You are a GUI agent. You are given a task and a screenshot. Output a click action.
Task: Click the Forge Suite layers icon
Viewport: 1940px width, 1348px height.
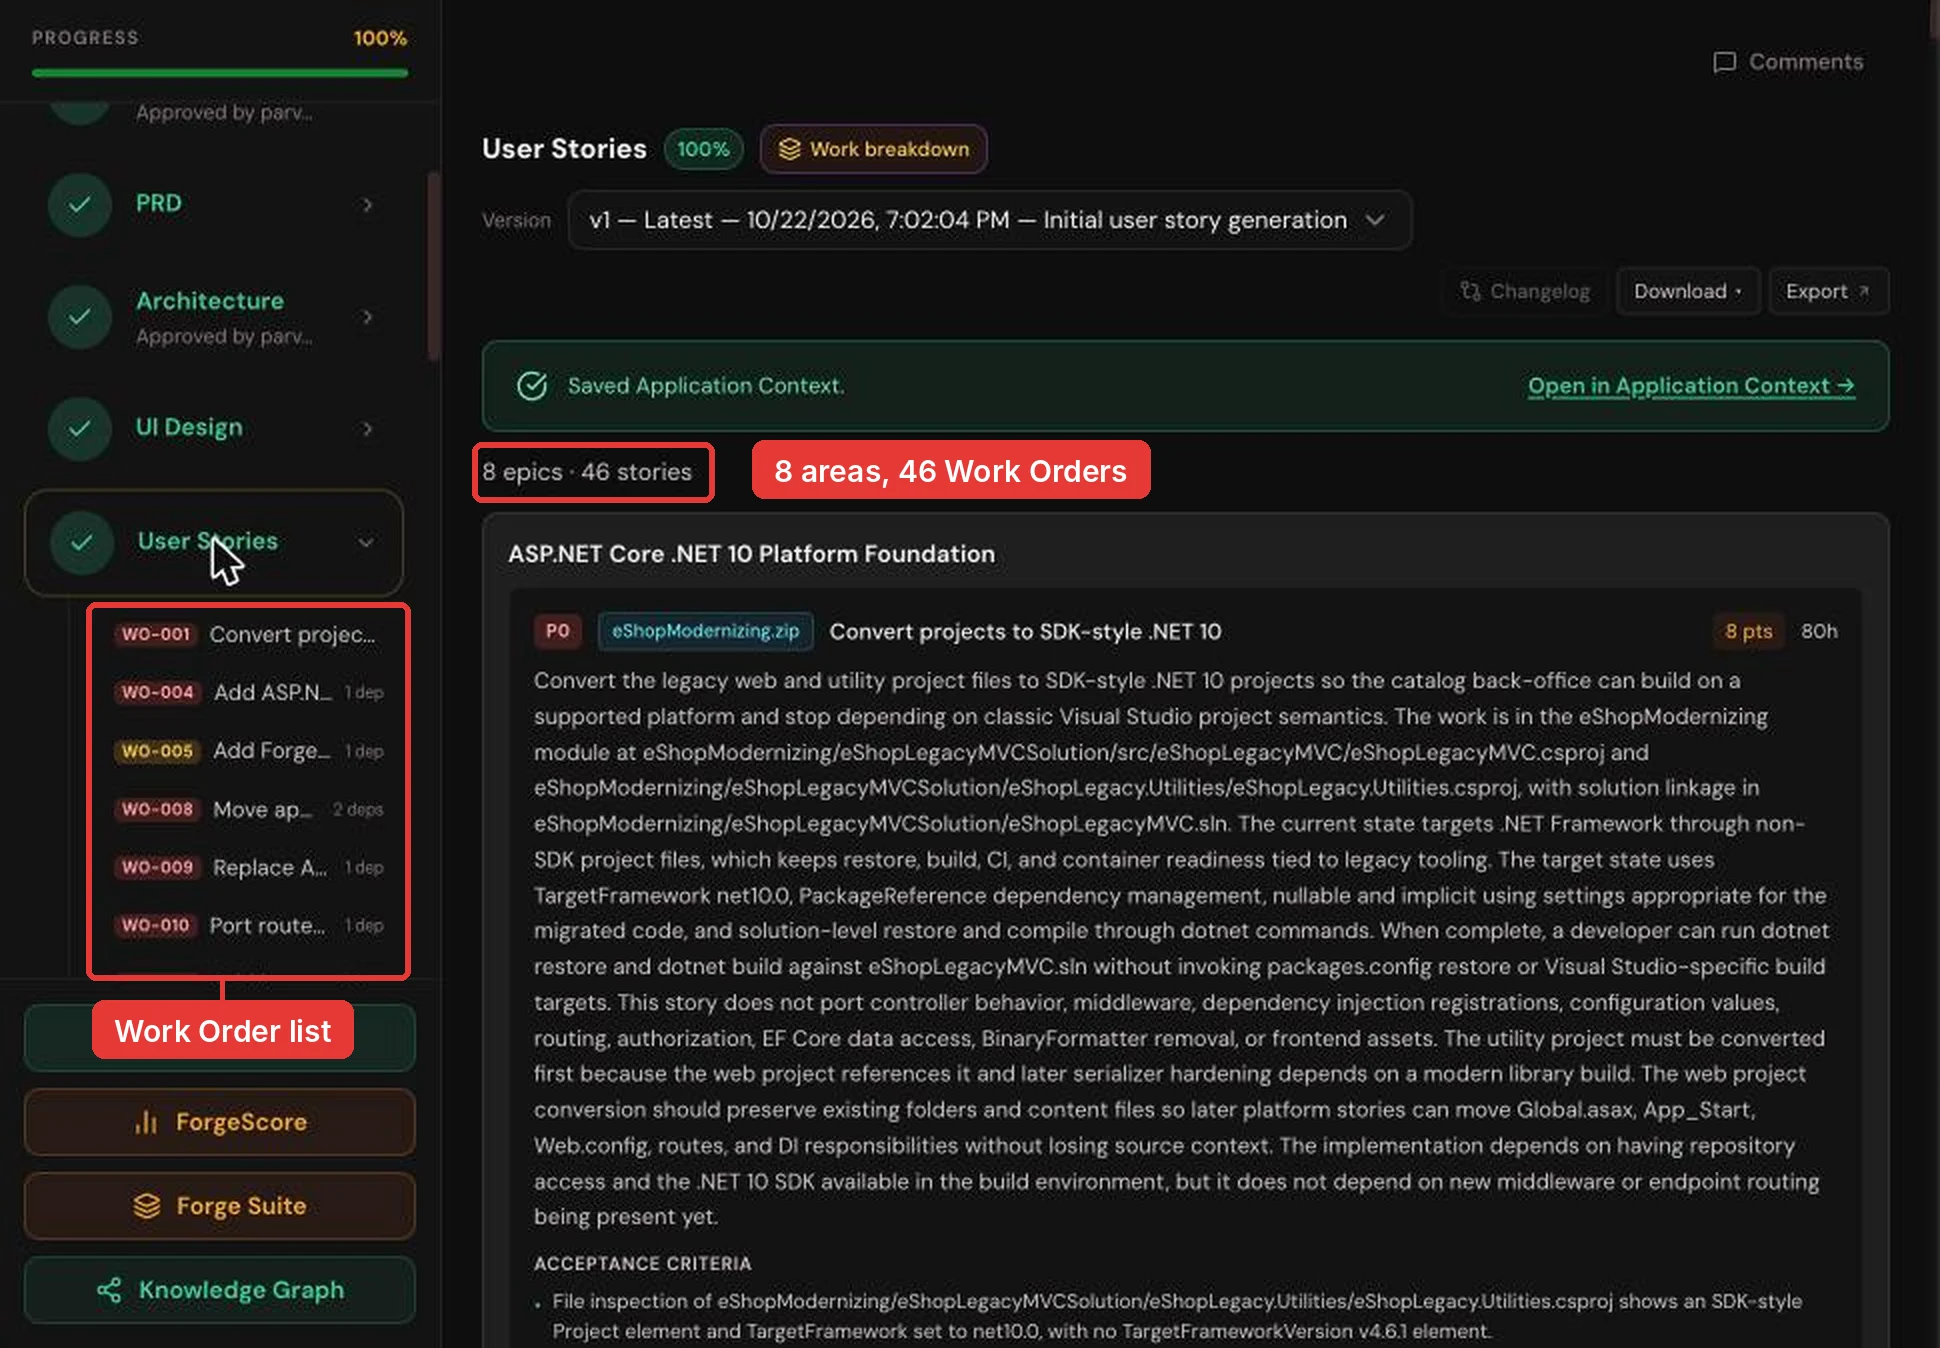pyautogui.click(x=146, y=1206)
